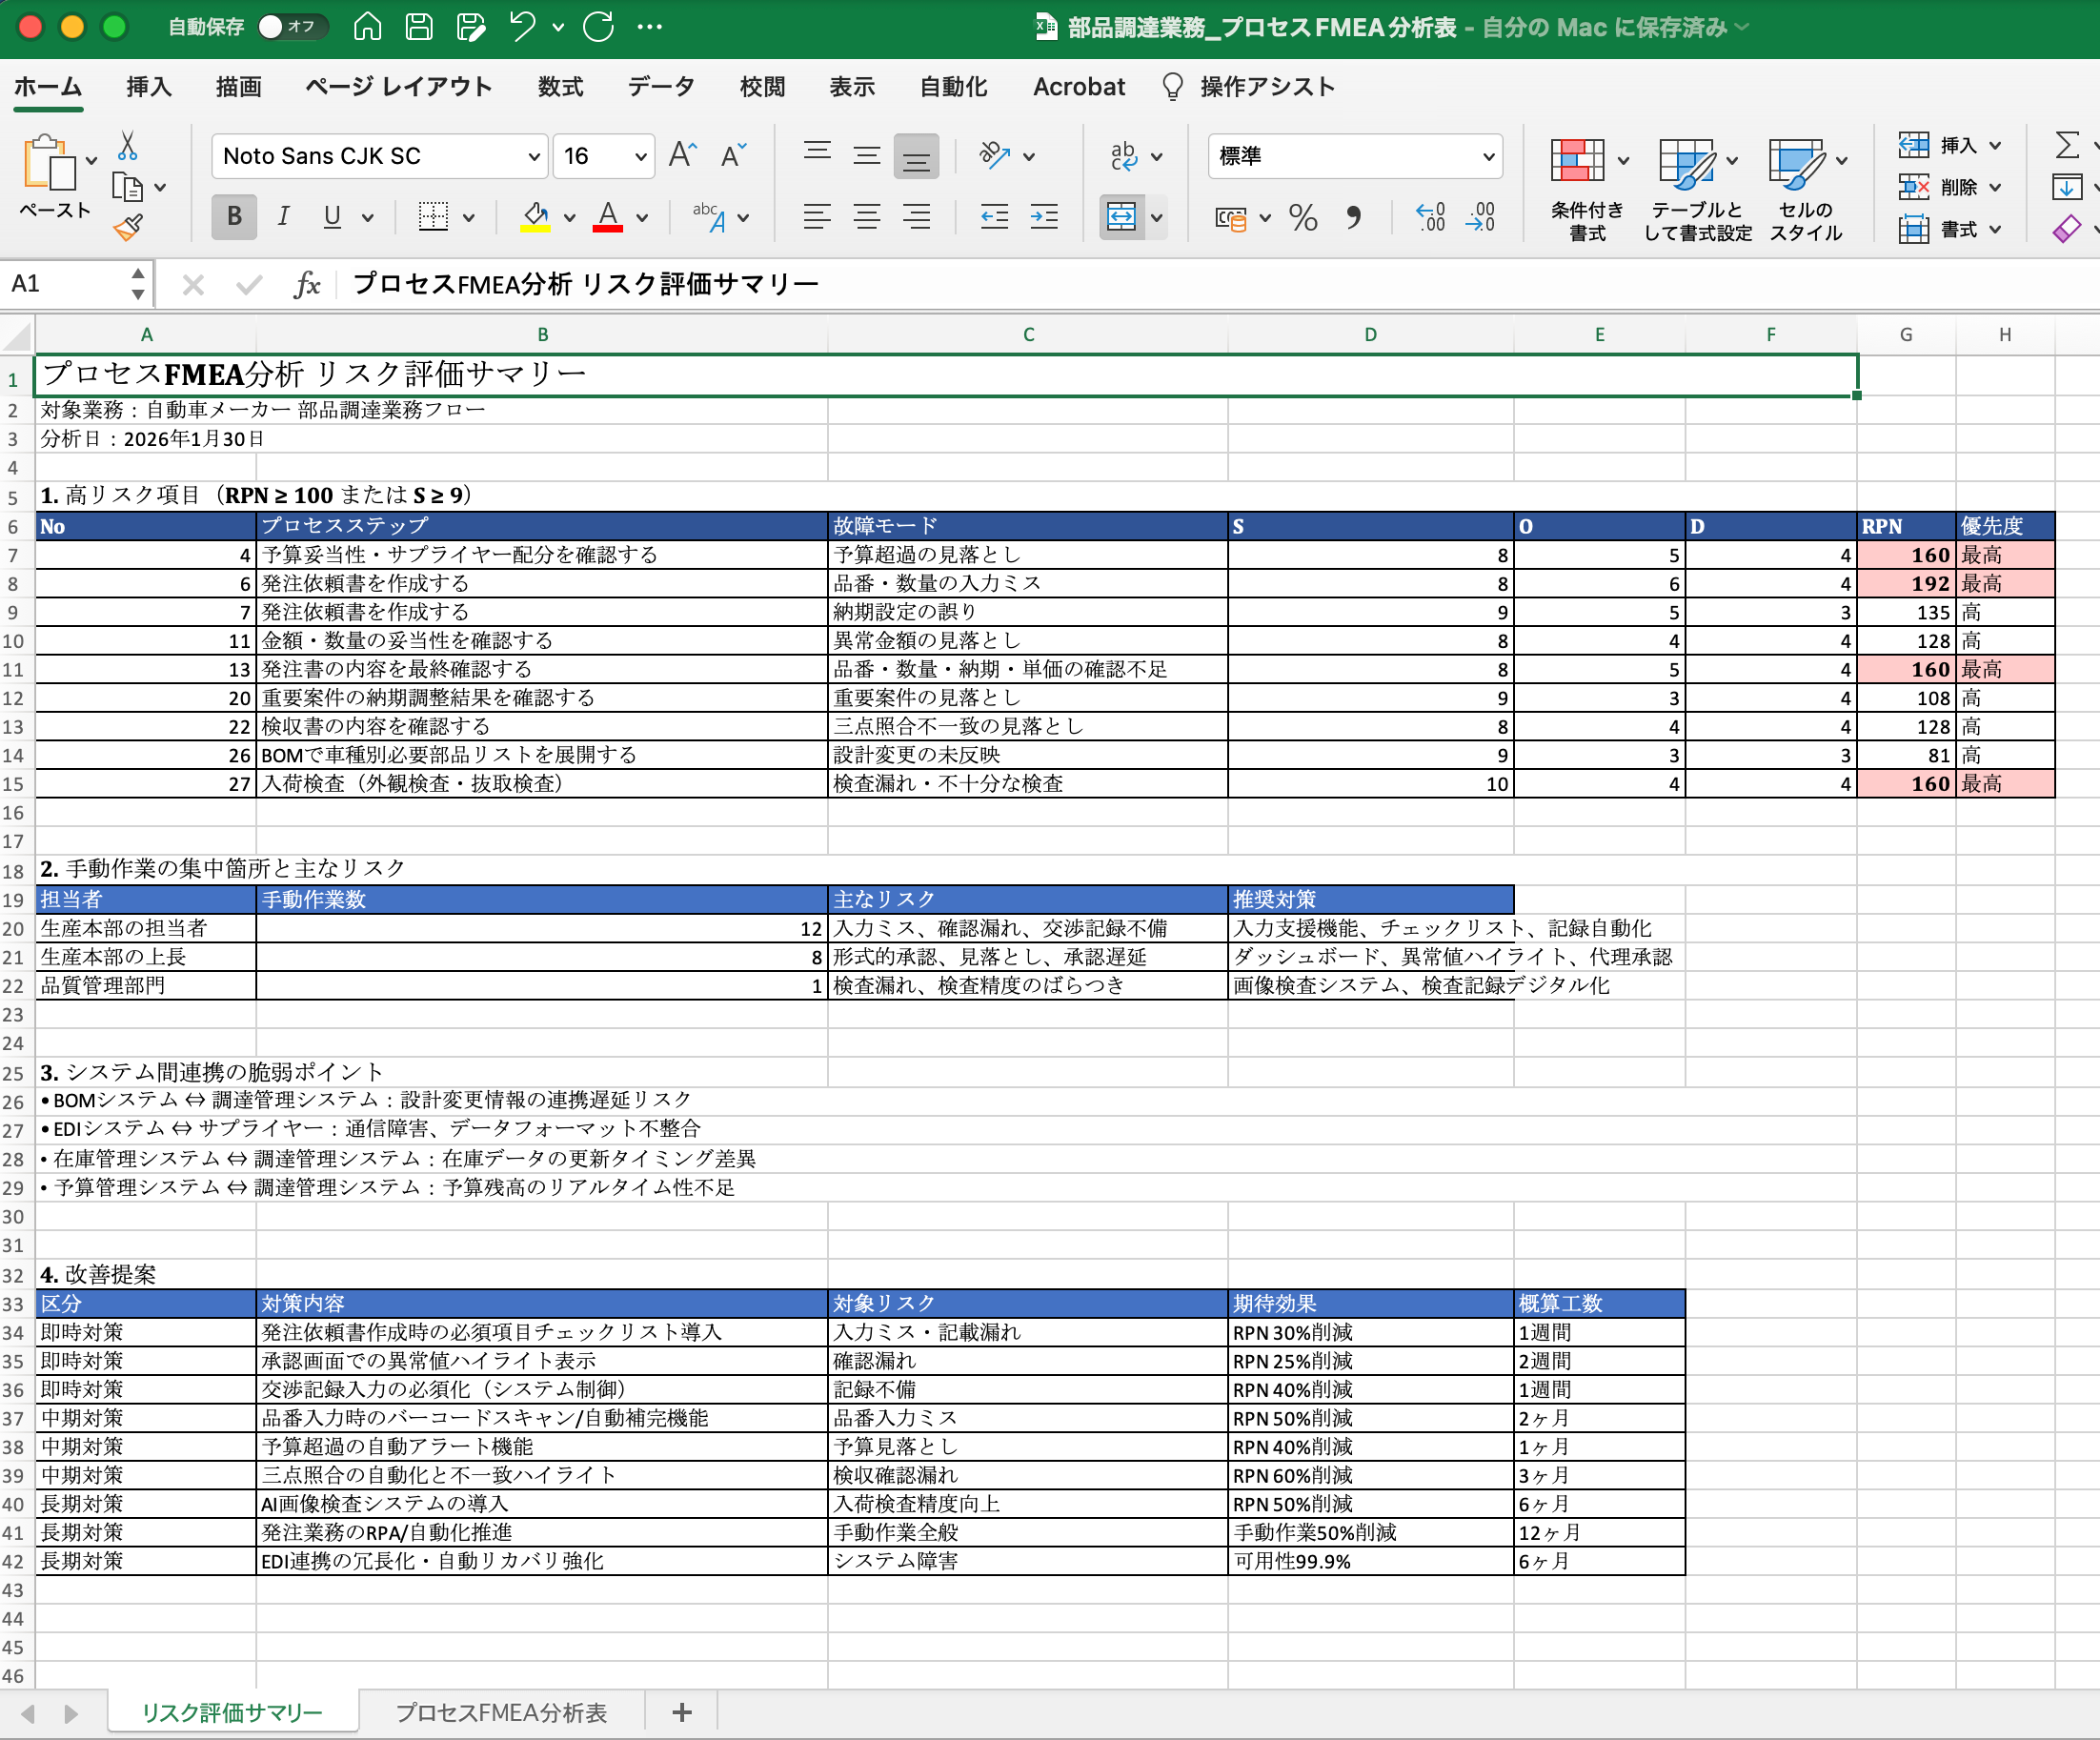Expand the 標準 number format dropdown
This screenshot has height=1740, width=2100.
click(x=1487, y=156)
